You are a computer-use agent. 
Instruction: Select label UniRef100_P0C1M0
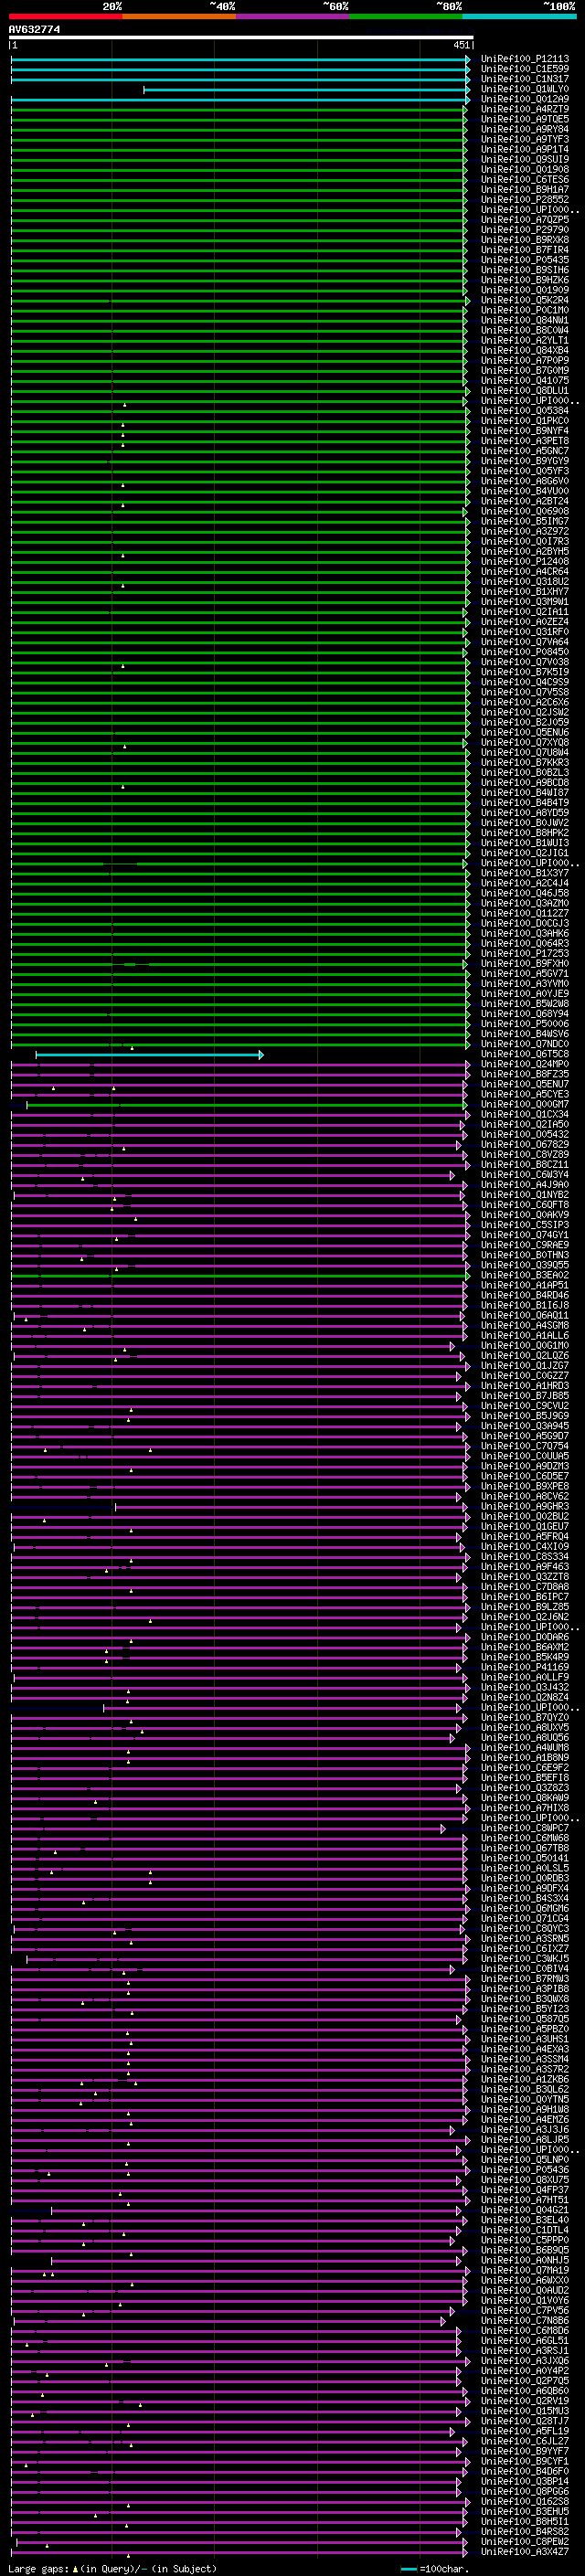[525, 310]
